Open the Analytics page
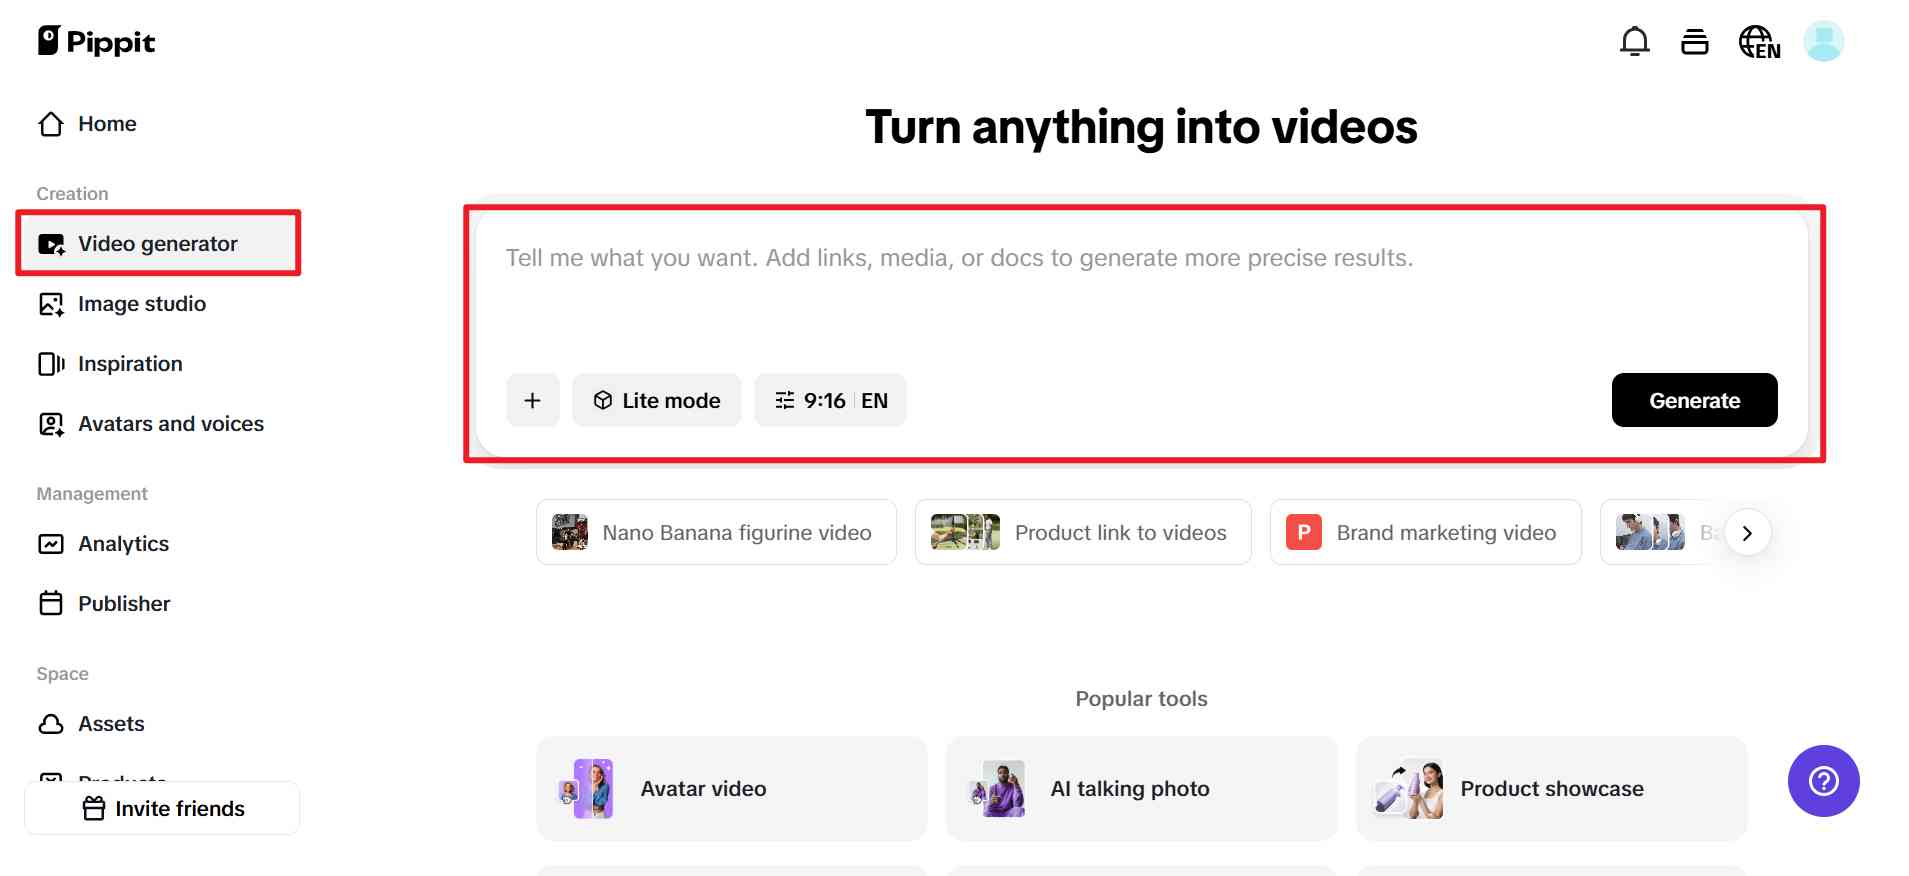Screen dimensions: 1909x876 point(123,544)
